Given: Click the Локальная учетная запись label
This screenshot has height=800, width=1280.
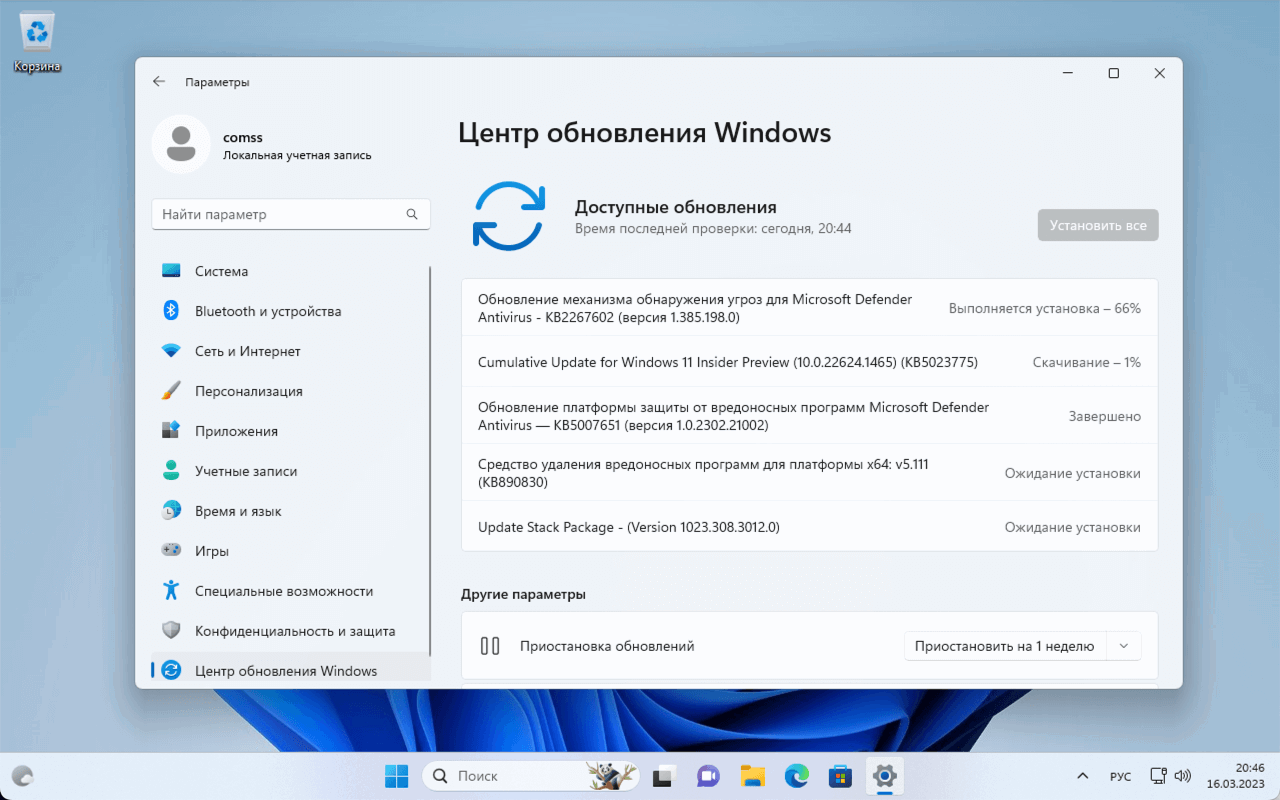Looking at the screenshot, I should coord(297,156).
